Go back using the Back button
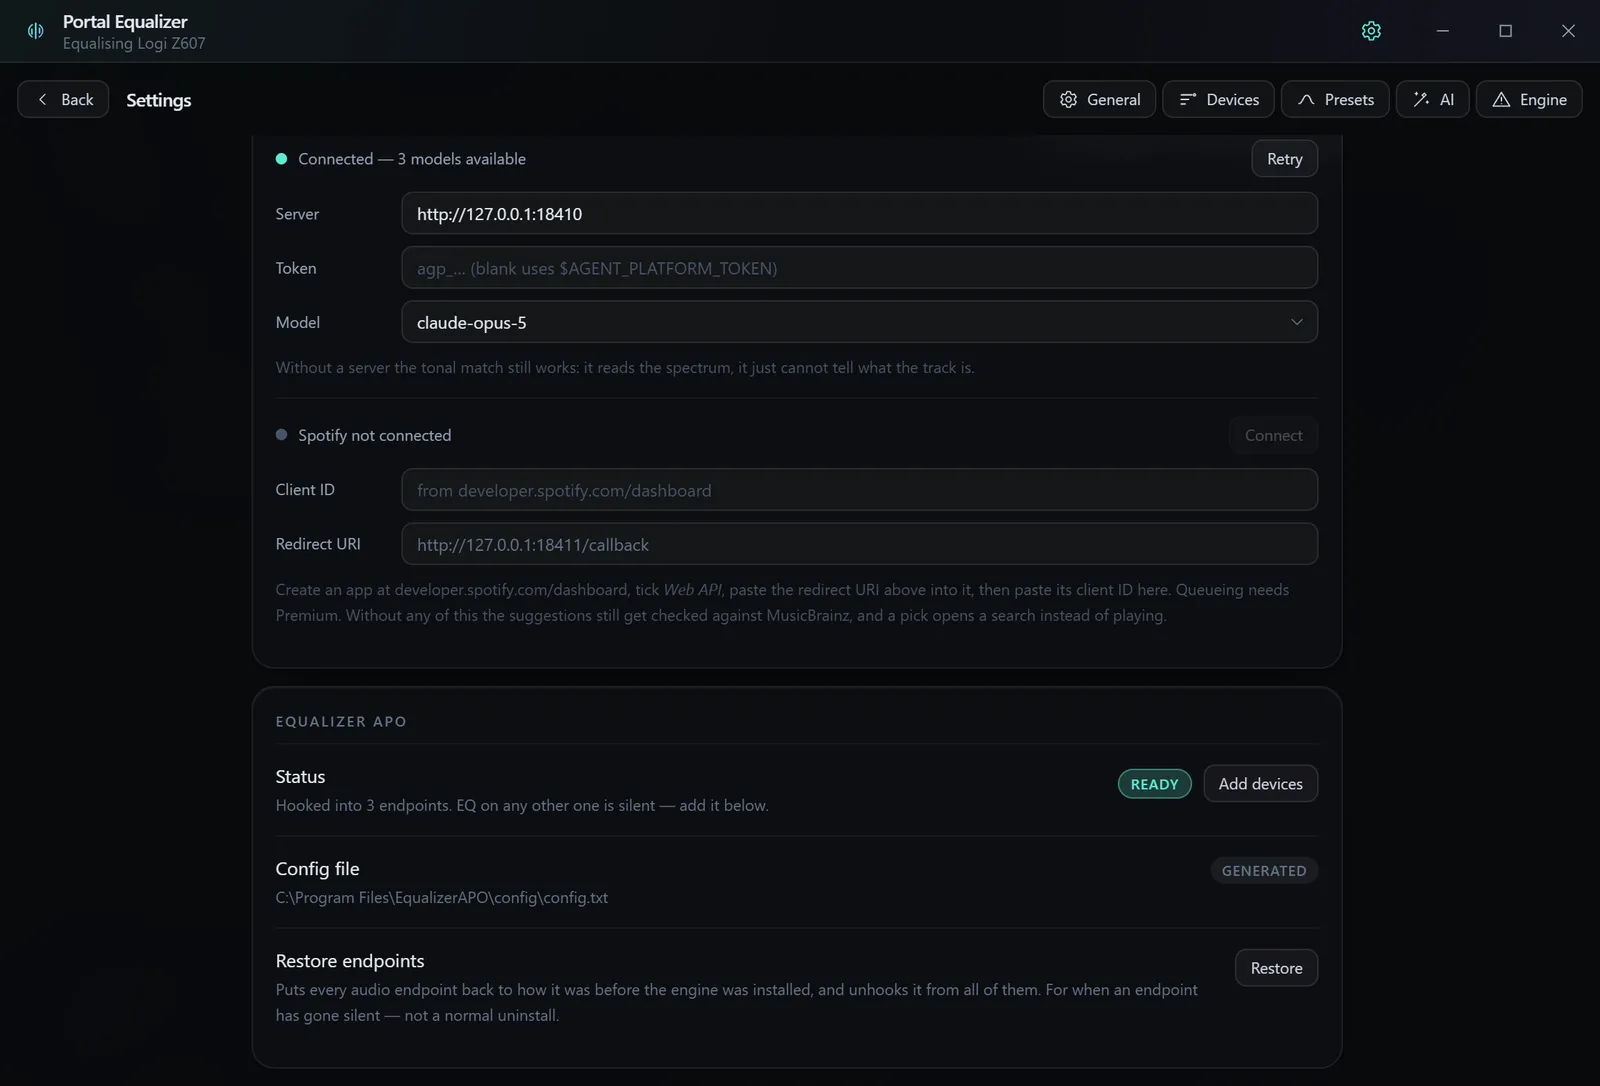The image size is (1600, 1086). tap(63, 99)
